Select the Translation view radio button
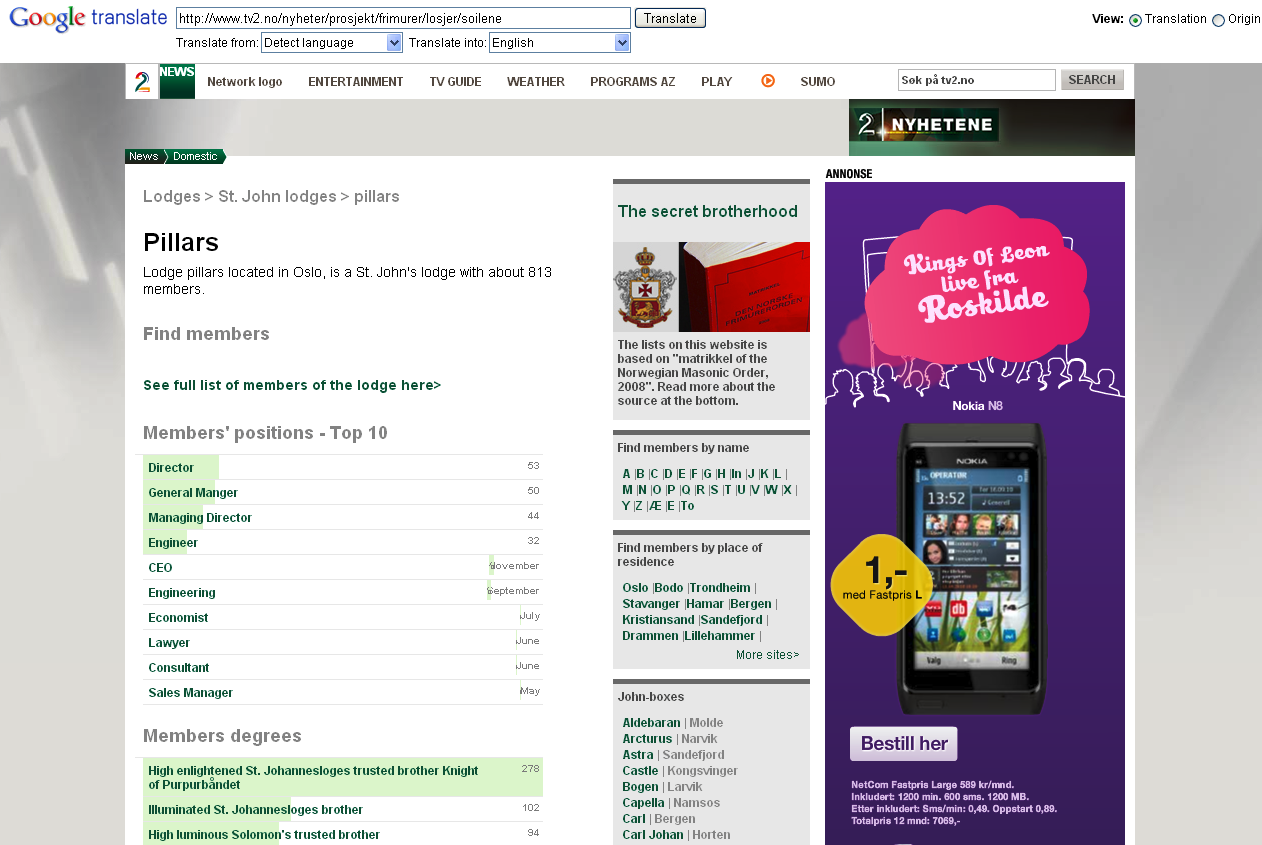The width and height of the screenshot is (1262, 845). click(x=1135, y=20)
